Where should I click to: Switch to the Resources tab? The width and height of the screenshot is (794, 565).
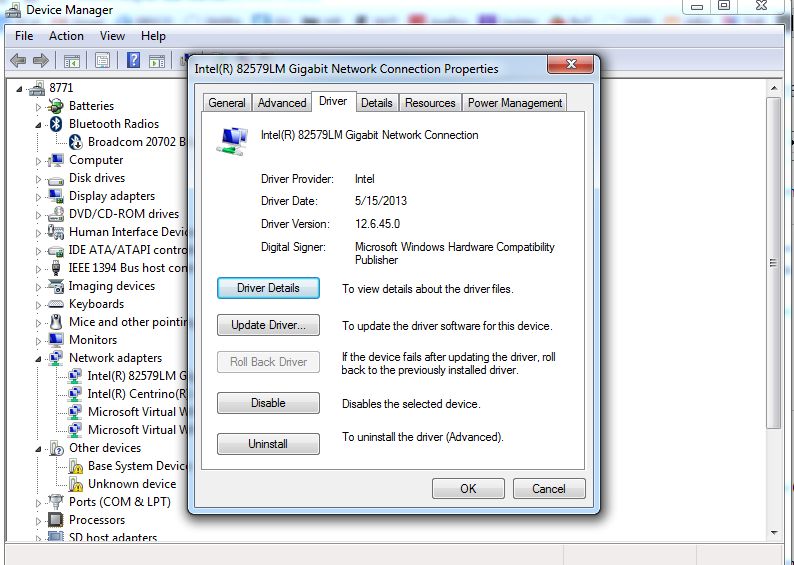(430, 103)
